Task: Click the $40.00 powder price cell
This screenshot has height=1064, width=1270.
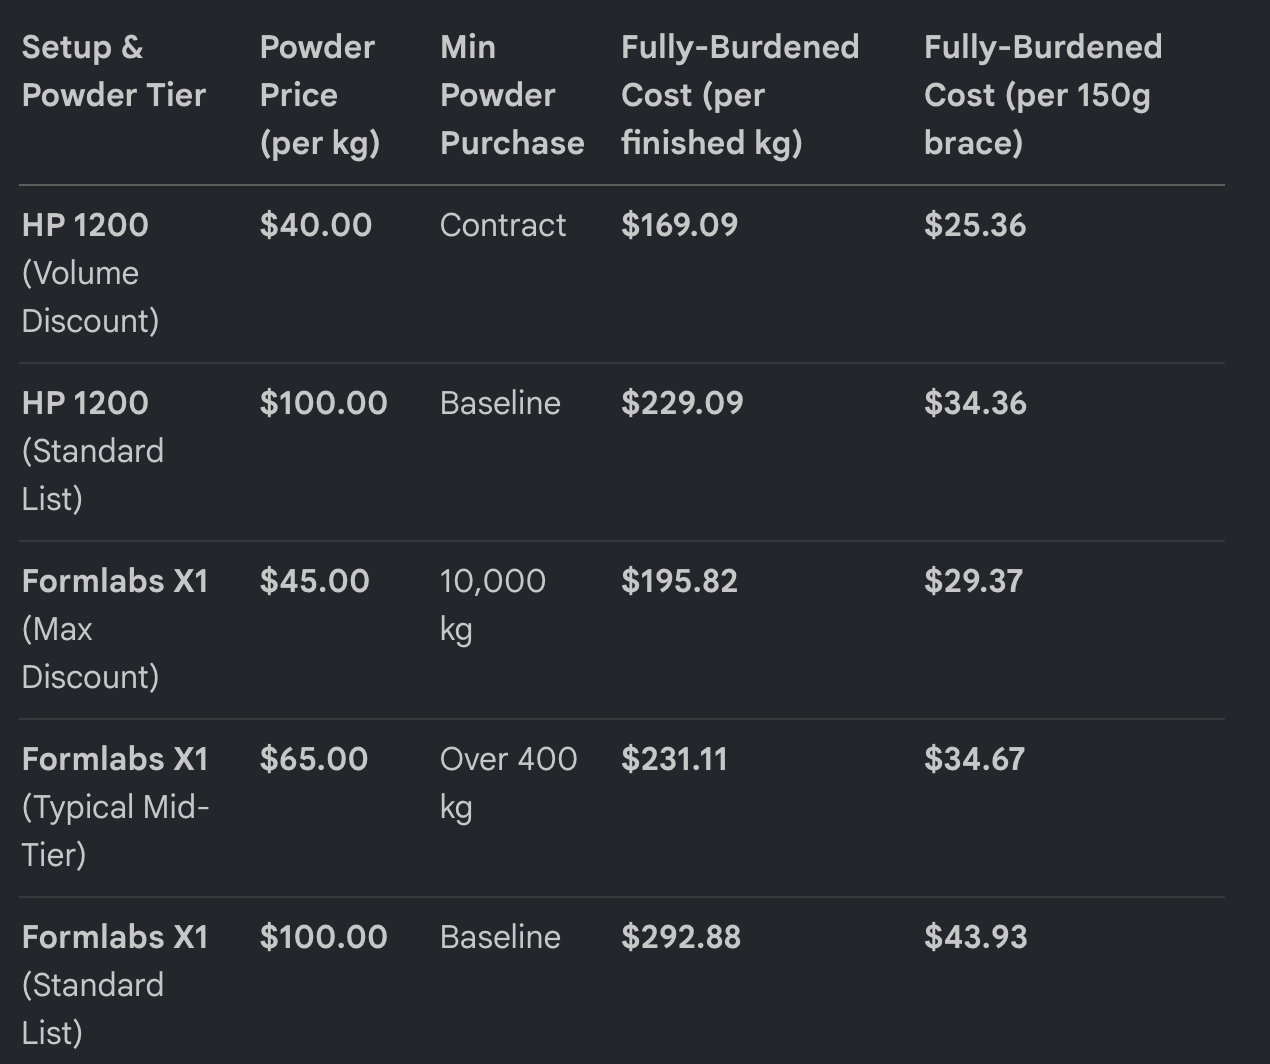Action: coord(315,225)
